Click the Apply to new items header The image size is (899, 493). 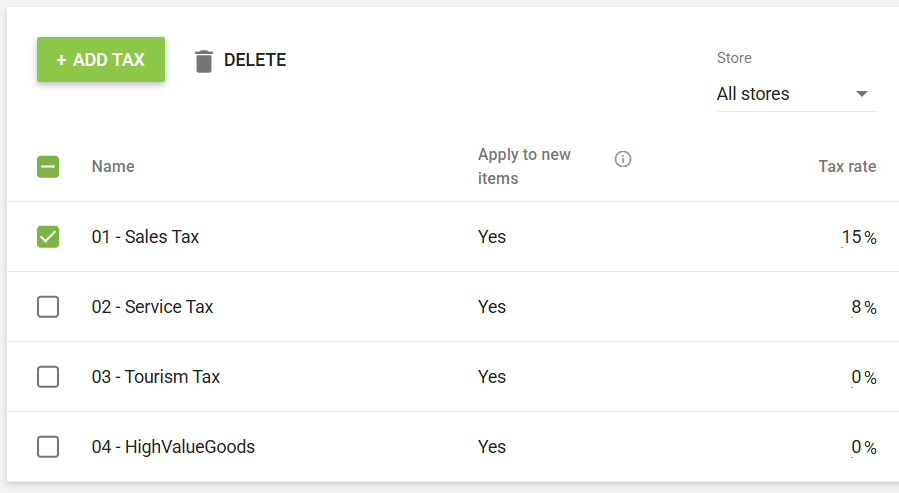[x=524, y=166]
